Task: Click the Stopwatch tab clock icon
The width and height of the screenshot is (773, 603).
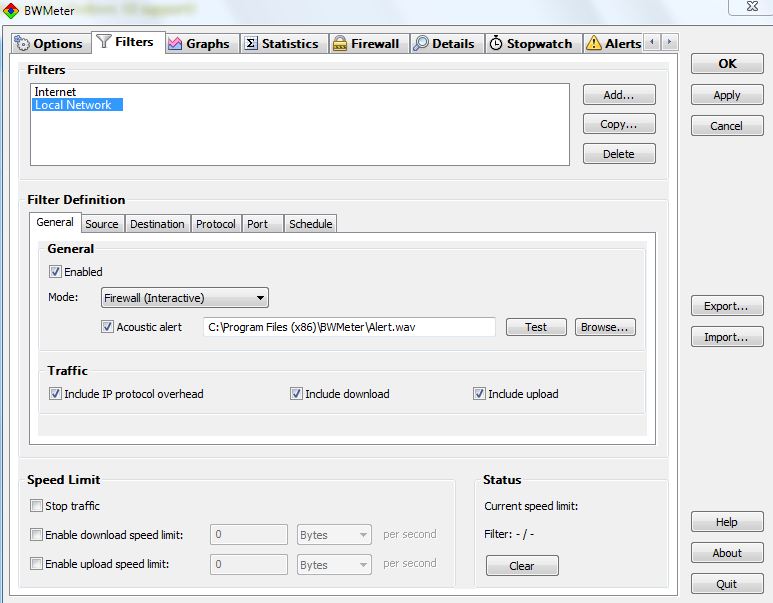Action: (495, 43)
